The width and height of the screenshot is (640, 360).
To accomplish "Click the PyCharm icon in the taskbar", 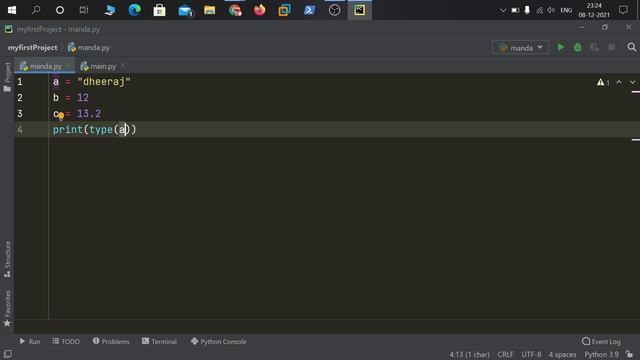I will [360, 10].
